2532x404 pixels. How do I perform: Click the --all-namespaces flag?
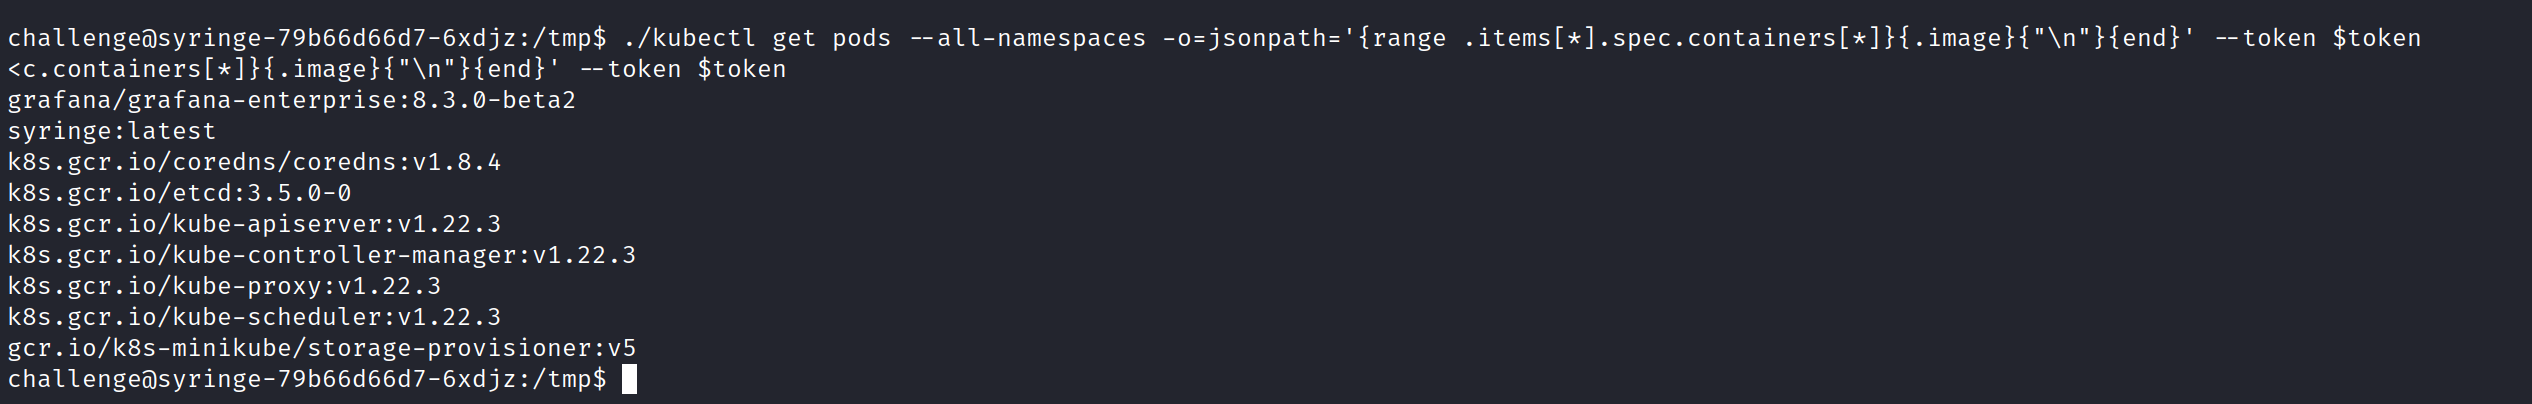(1028, 38)
